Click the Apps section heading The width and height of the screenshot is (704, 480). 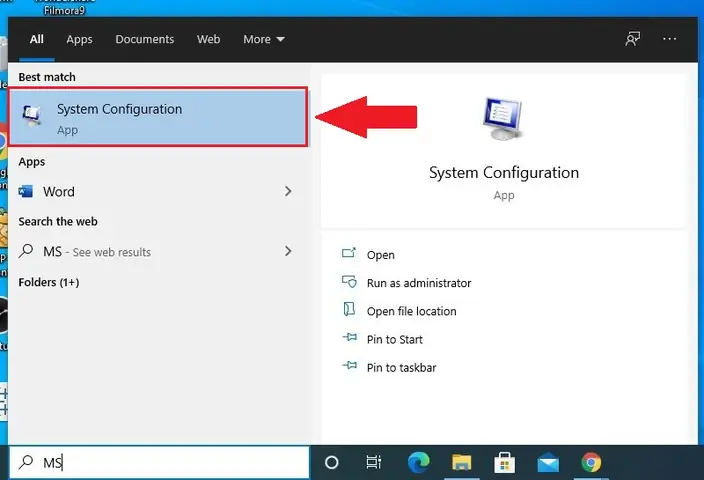click(32, 162)
